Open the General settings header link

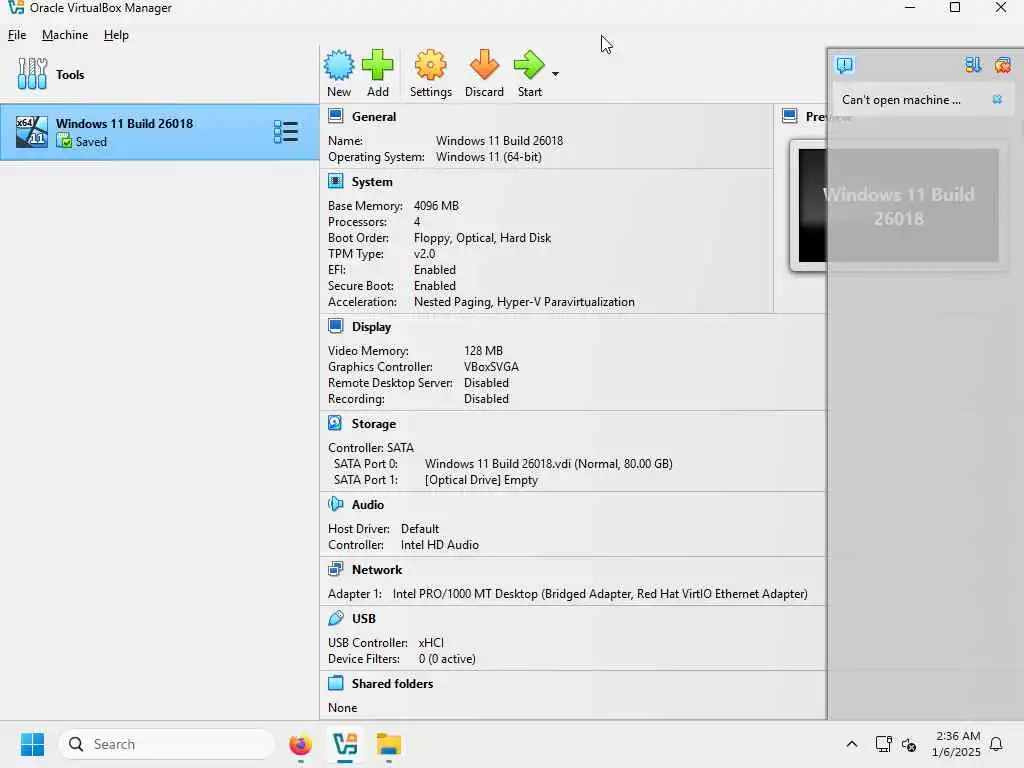[374, 117]
